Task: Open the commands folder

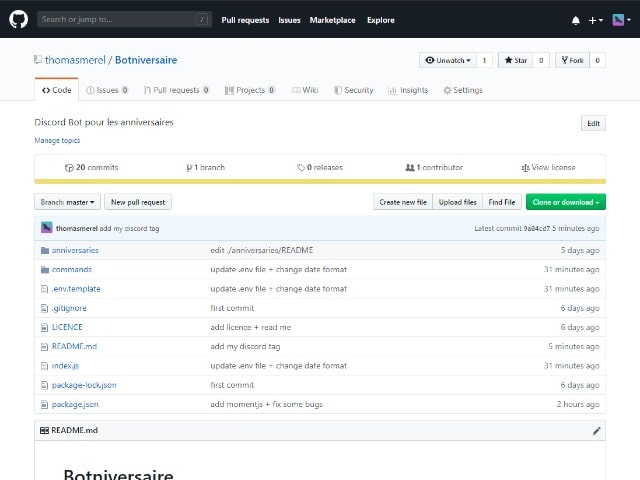Action: 72,269
